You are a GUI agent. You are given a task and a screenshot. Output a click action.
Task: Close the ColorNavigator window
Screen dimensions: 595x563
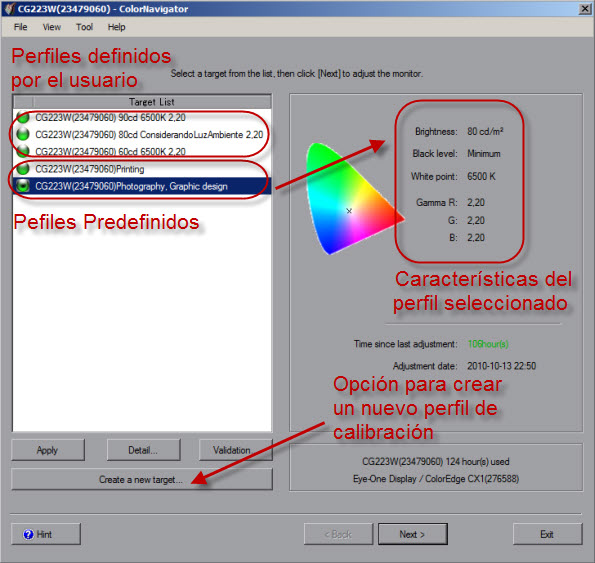pos(585,9)
